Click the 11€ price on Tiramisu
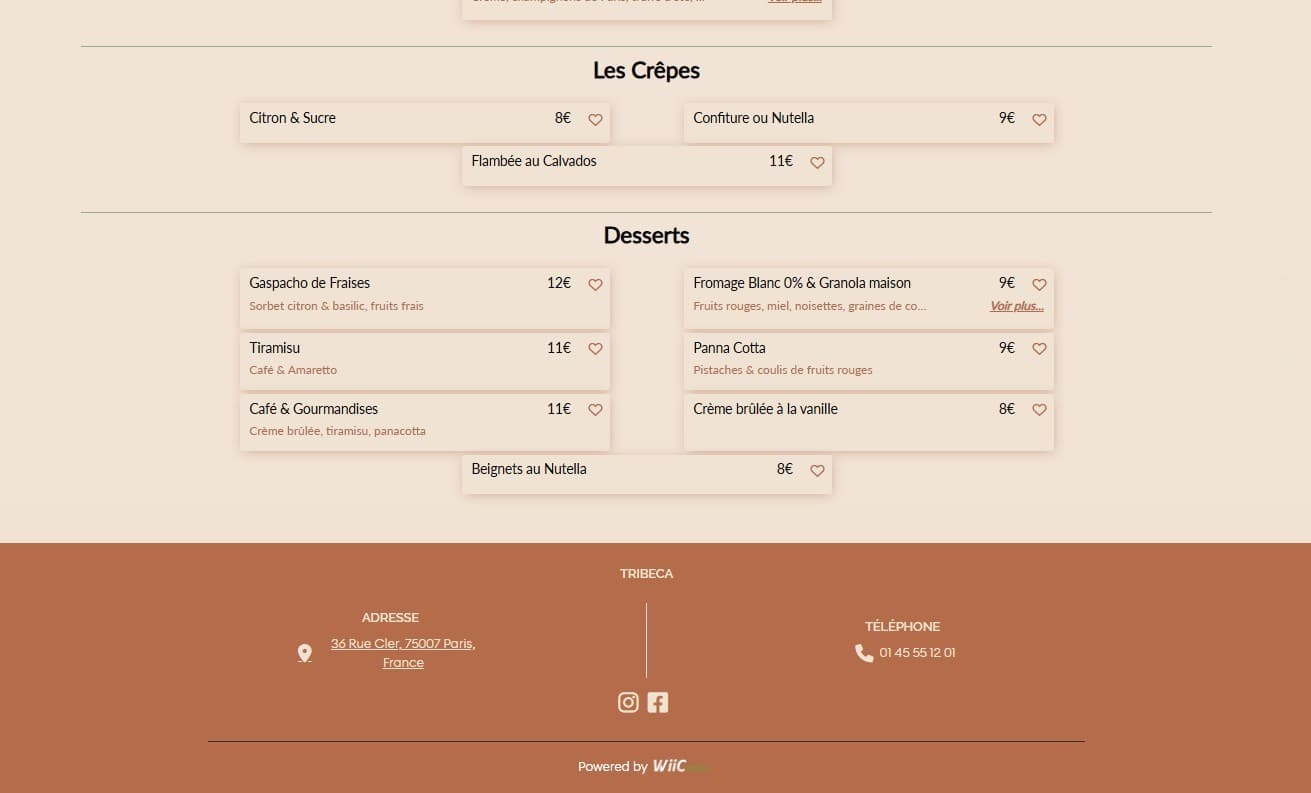 pyautogui.click(x=558, y=348)
